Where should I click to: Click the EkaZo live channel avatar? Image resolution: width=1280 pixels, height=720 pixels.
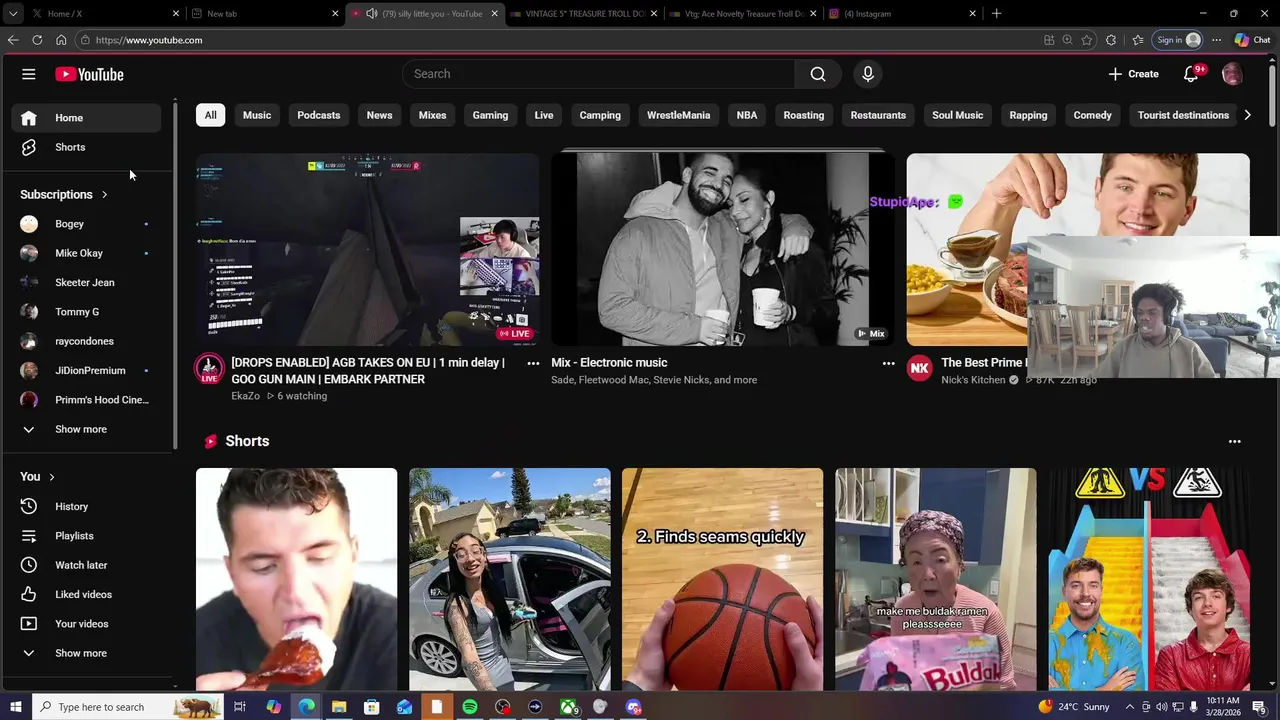[x=209, y=369]
